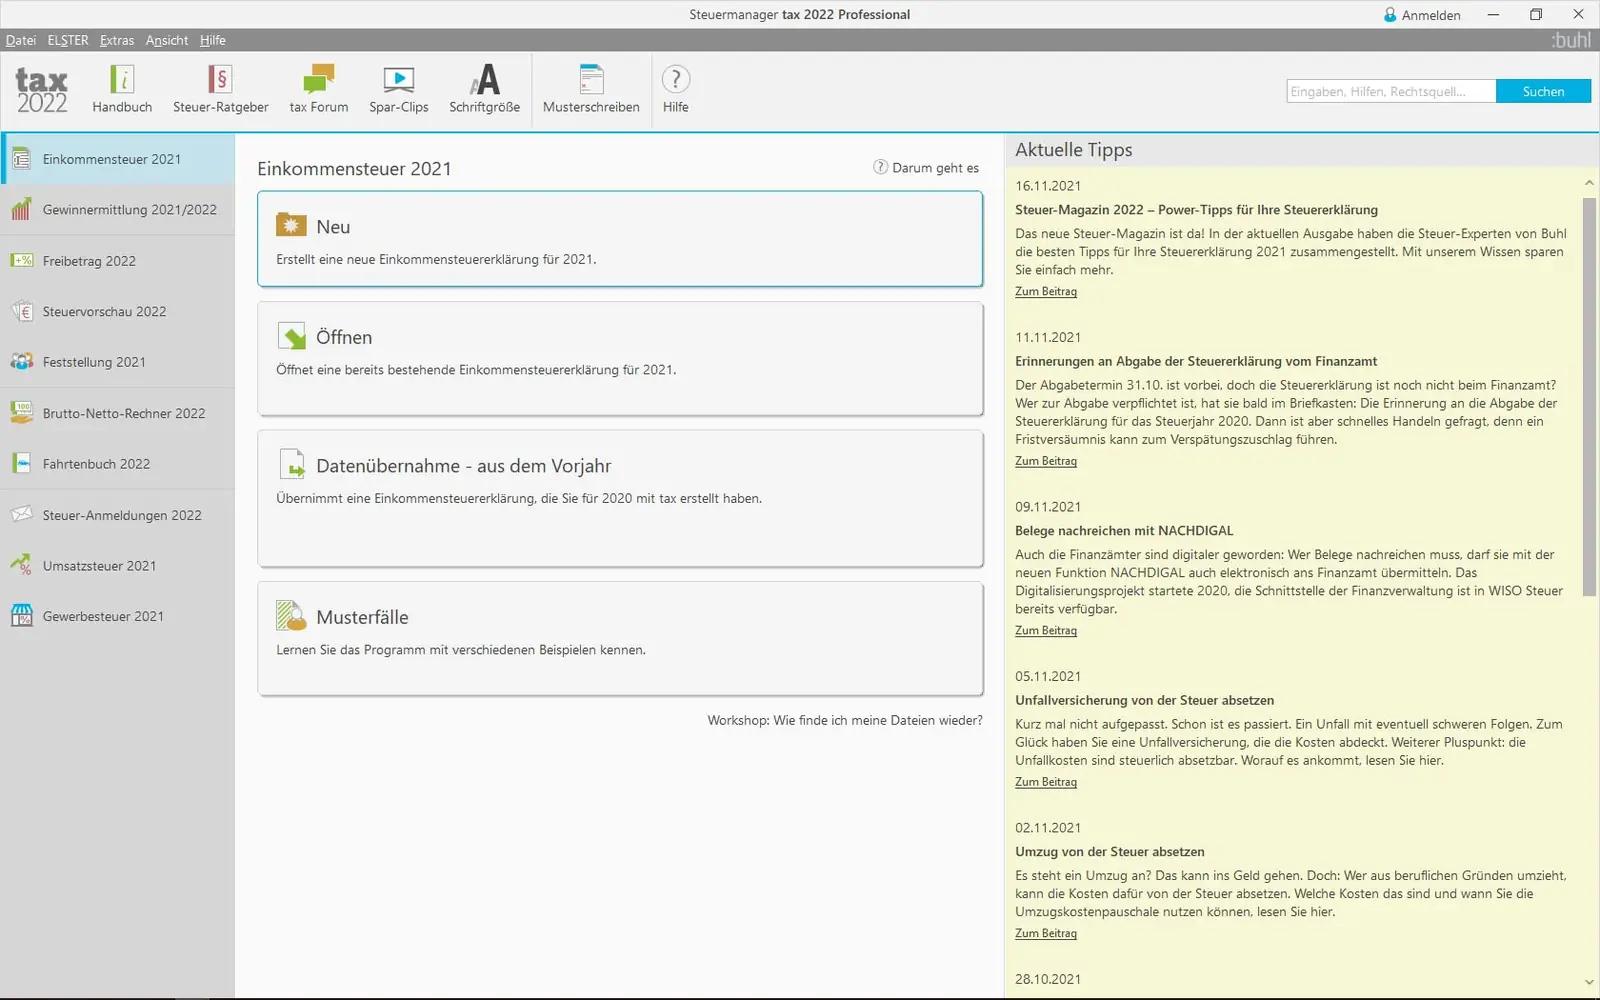Open the Datei menu

21,40
